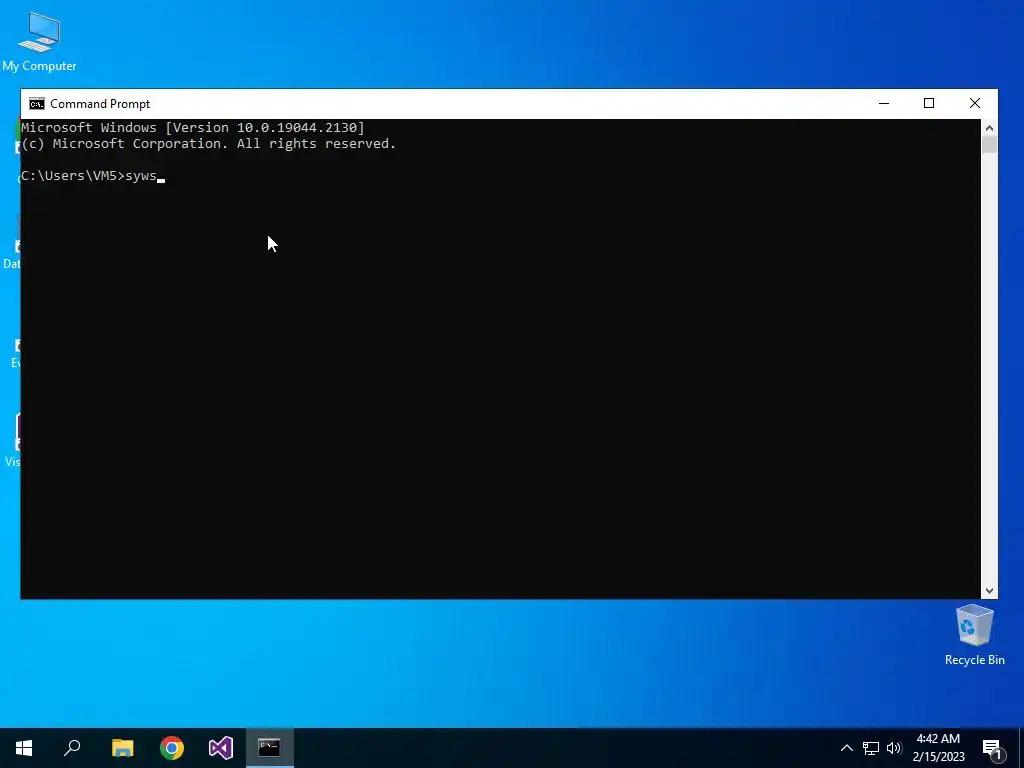Click the Command Prompt title bar icon

[37, 104]
